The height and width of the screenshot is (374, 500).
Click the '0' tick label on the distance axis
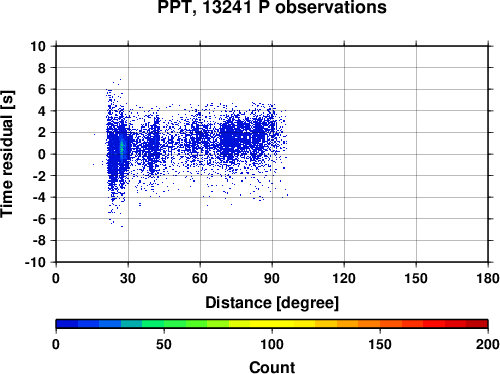point(56,278)
